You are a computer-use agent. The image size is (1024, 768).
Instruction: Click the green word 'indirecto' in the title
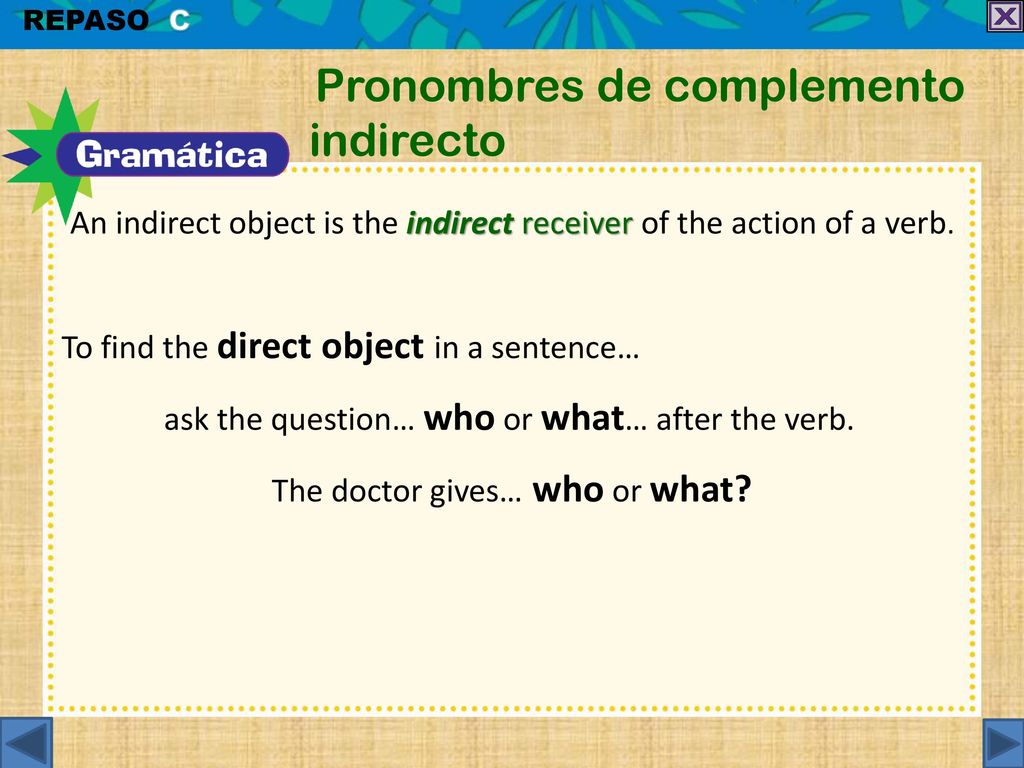408,140
